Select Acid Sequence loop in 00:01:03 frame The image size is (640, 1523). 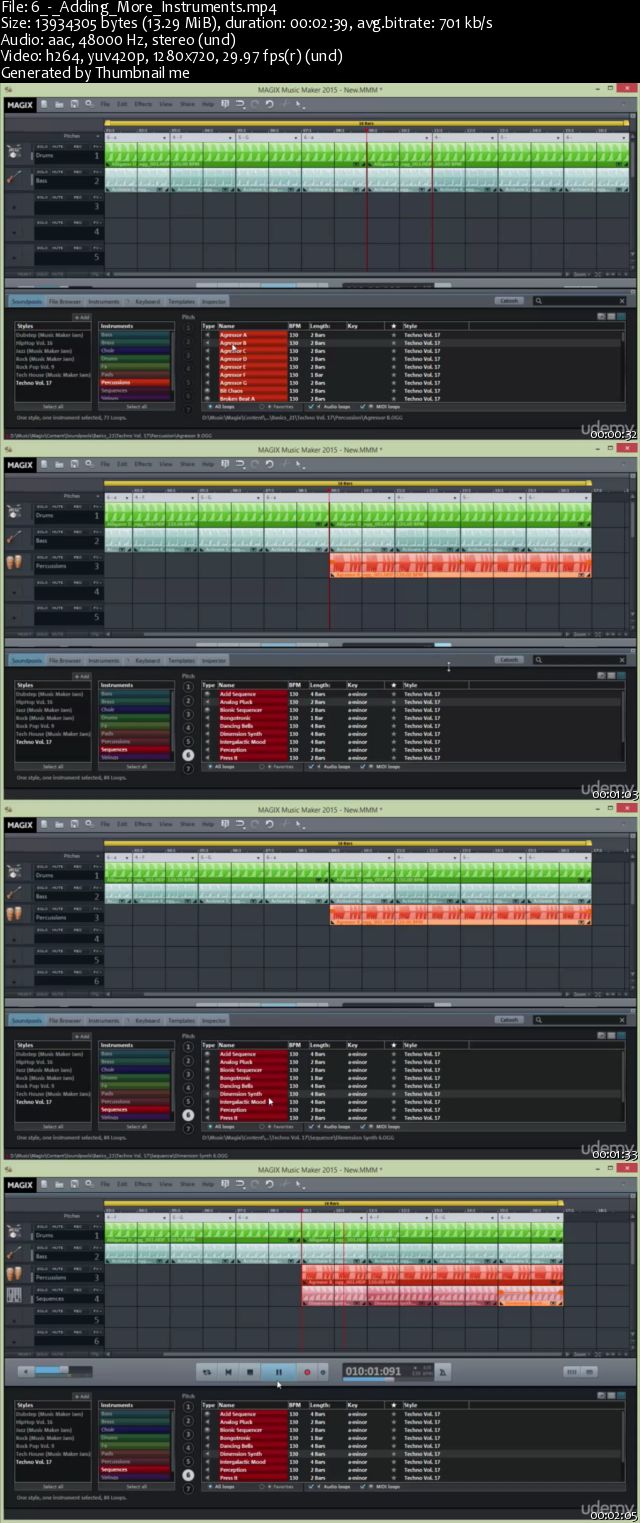(410, 694)
